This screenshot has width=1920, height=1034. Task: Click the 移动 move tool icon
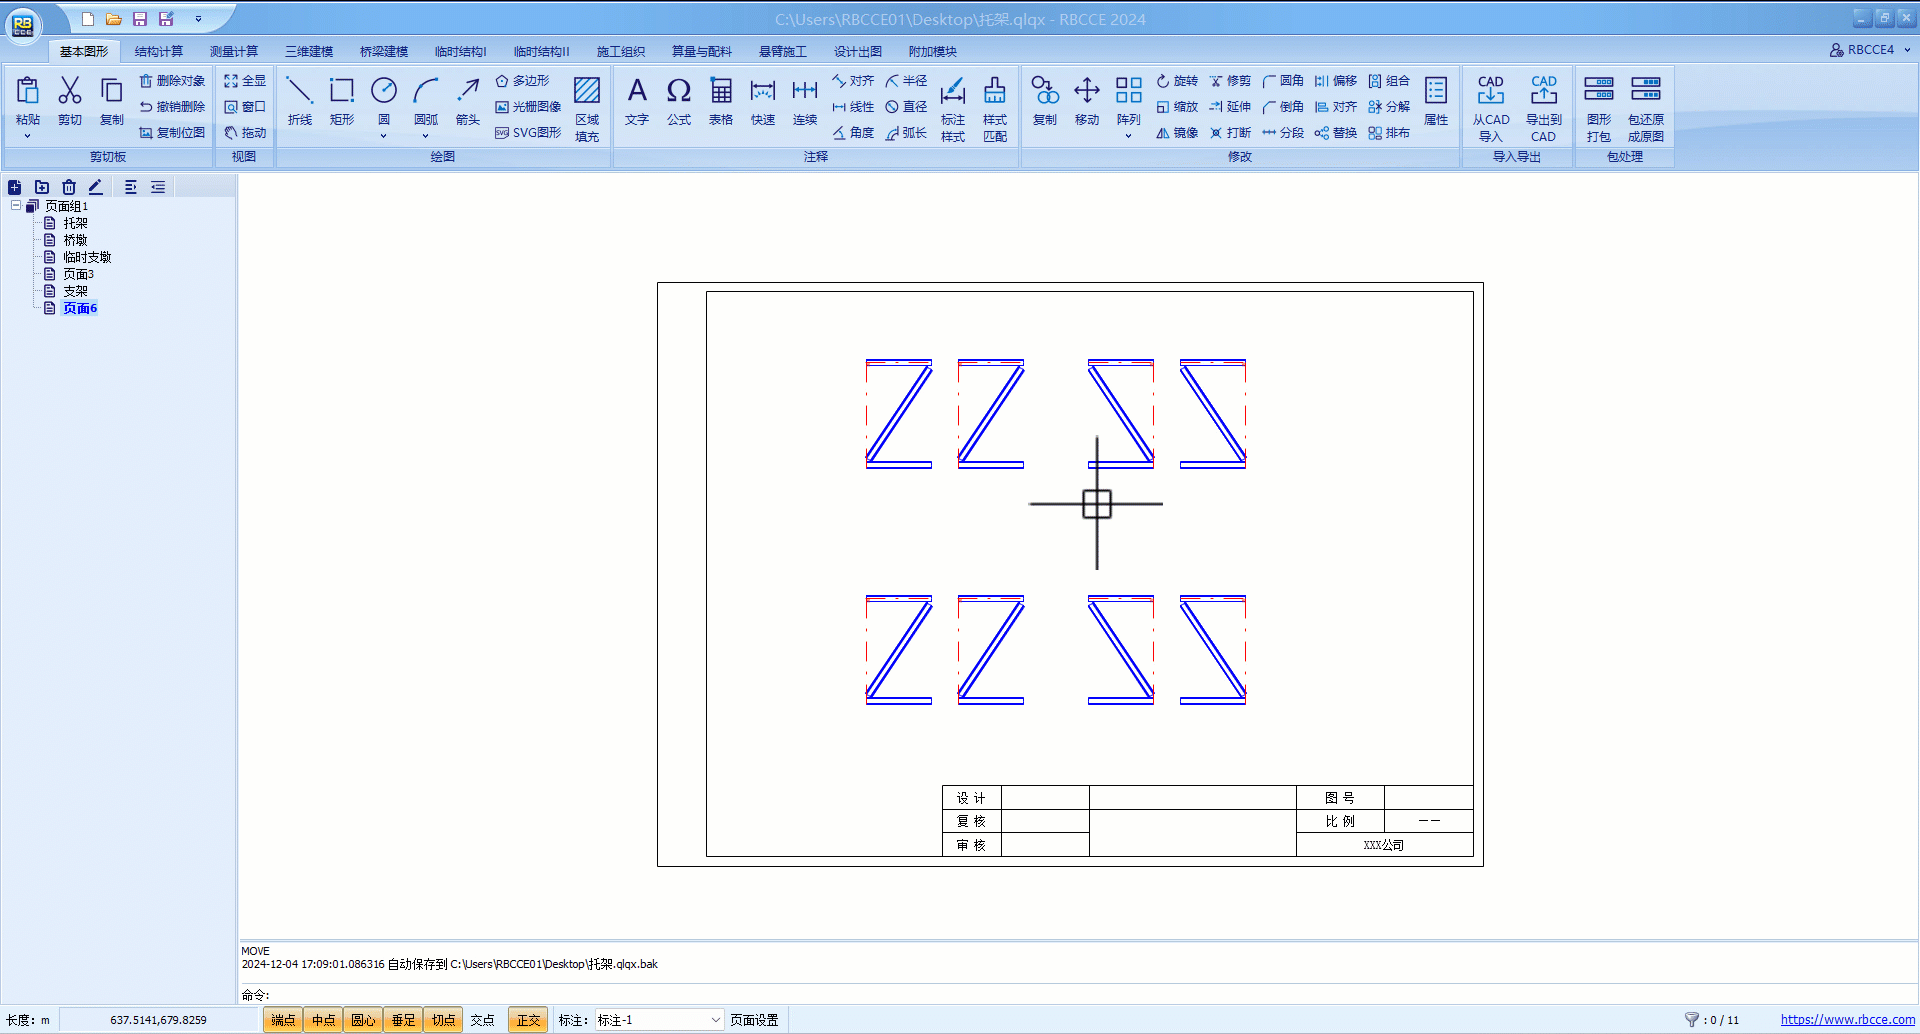(x=1087, y=92)
